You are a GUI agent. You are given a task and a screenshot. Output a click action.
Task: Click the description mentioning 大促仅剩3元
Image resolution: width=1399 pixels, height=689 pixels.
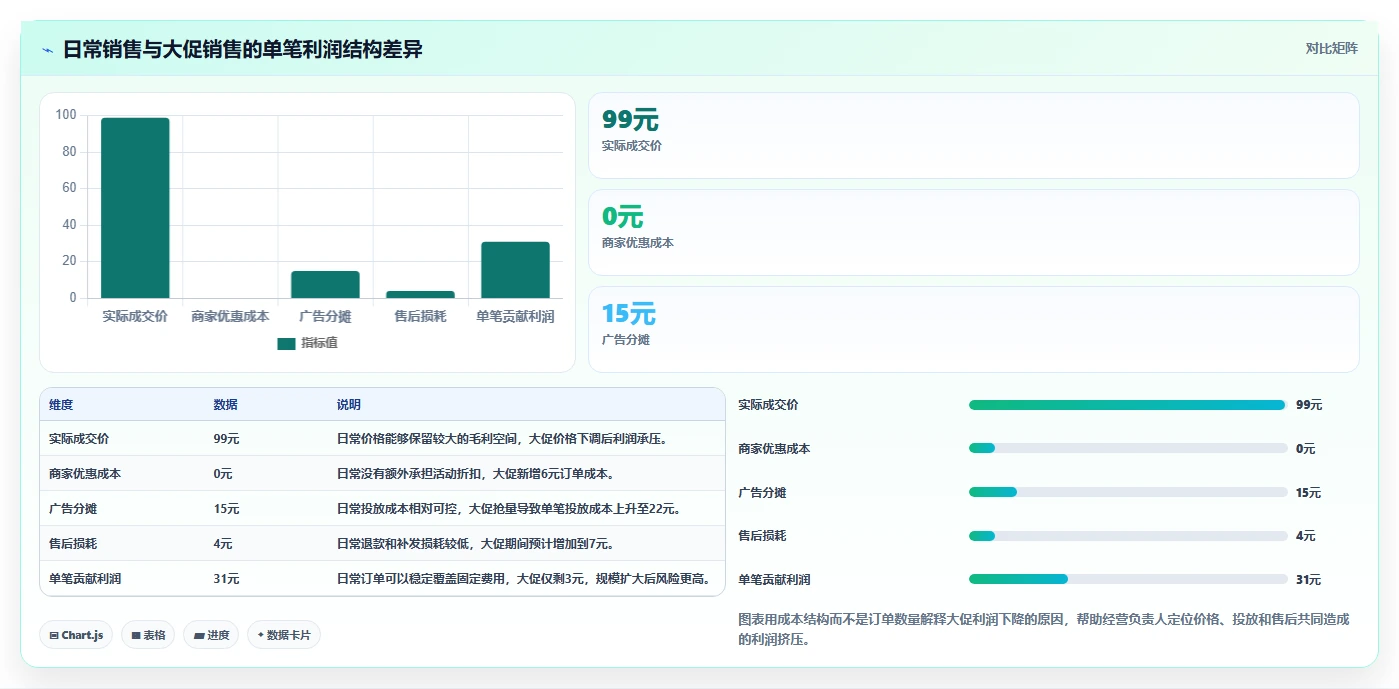(525, 578)
